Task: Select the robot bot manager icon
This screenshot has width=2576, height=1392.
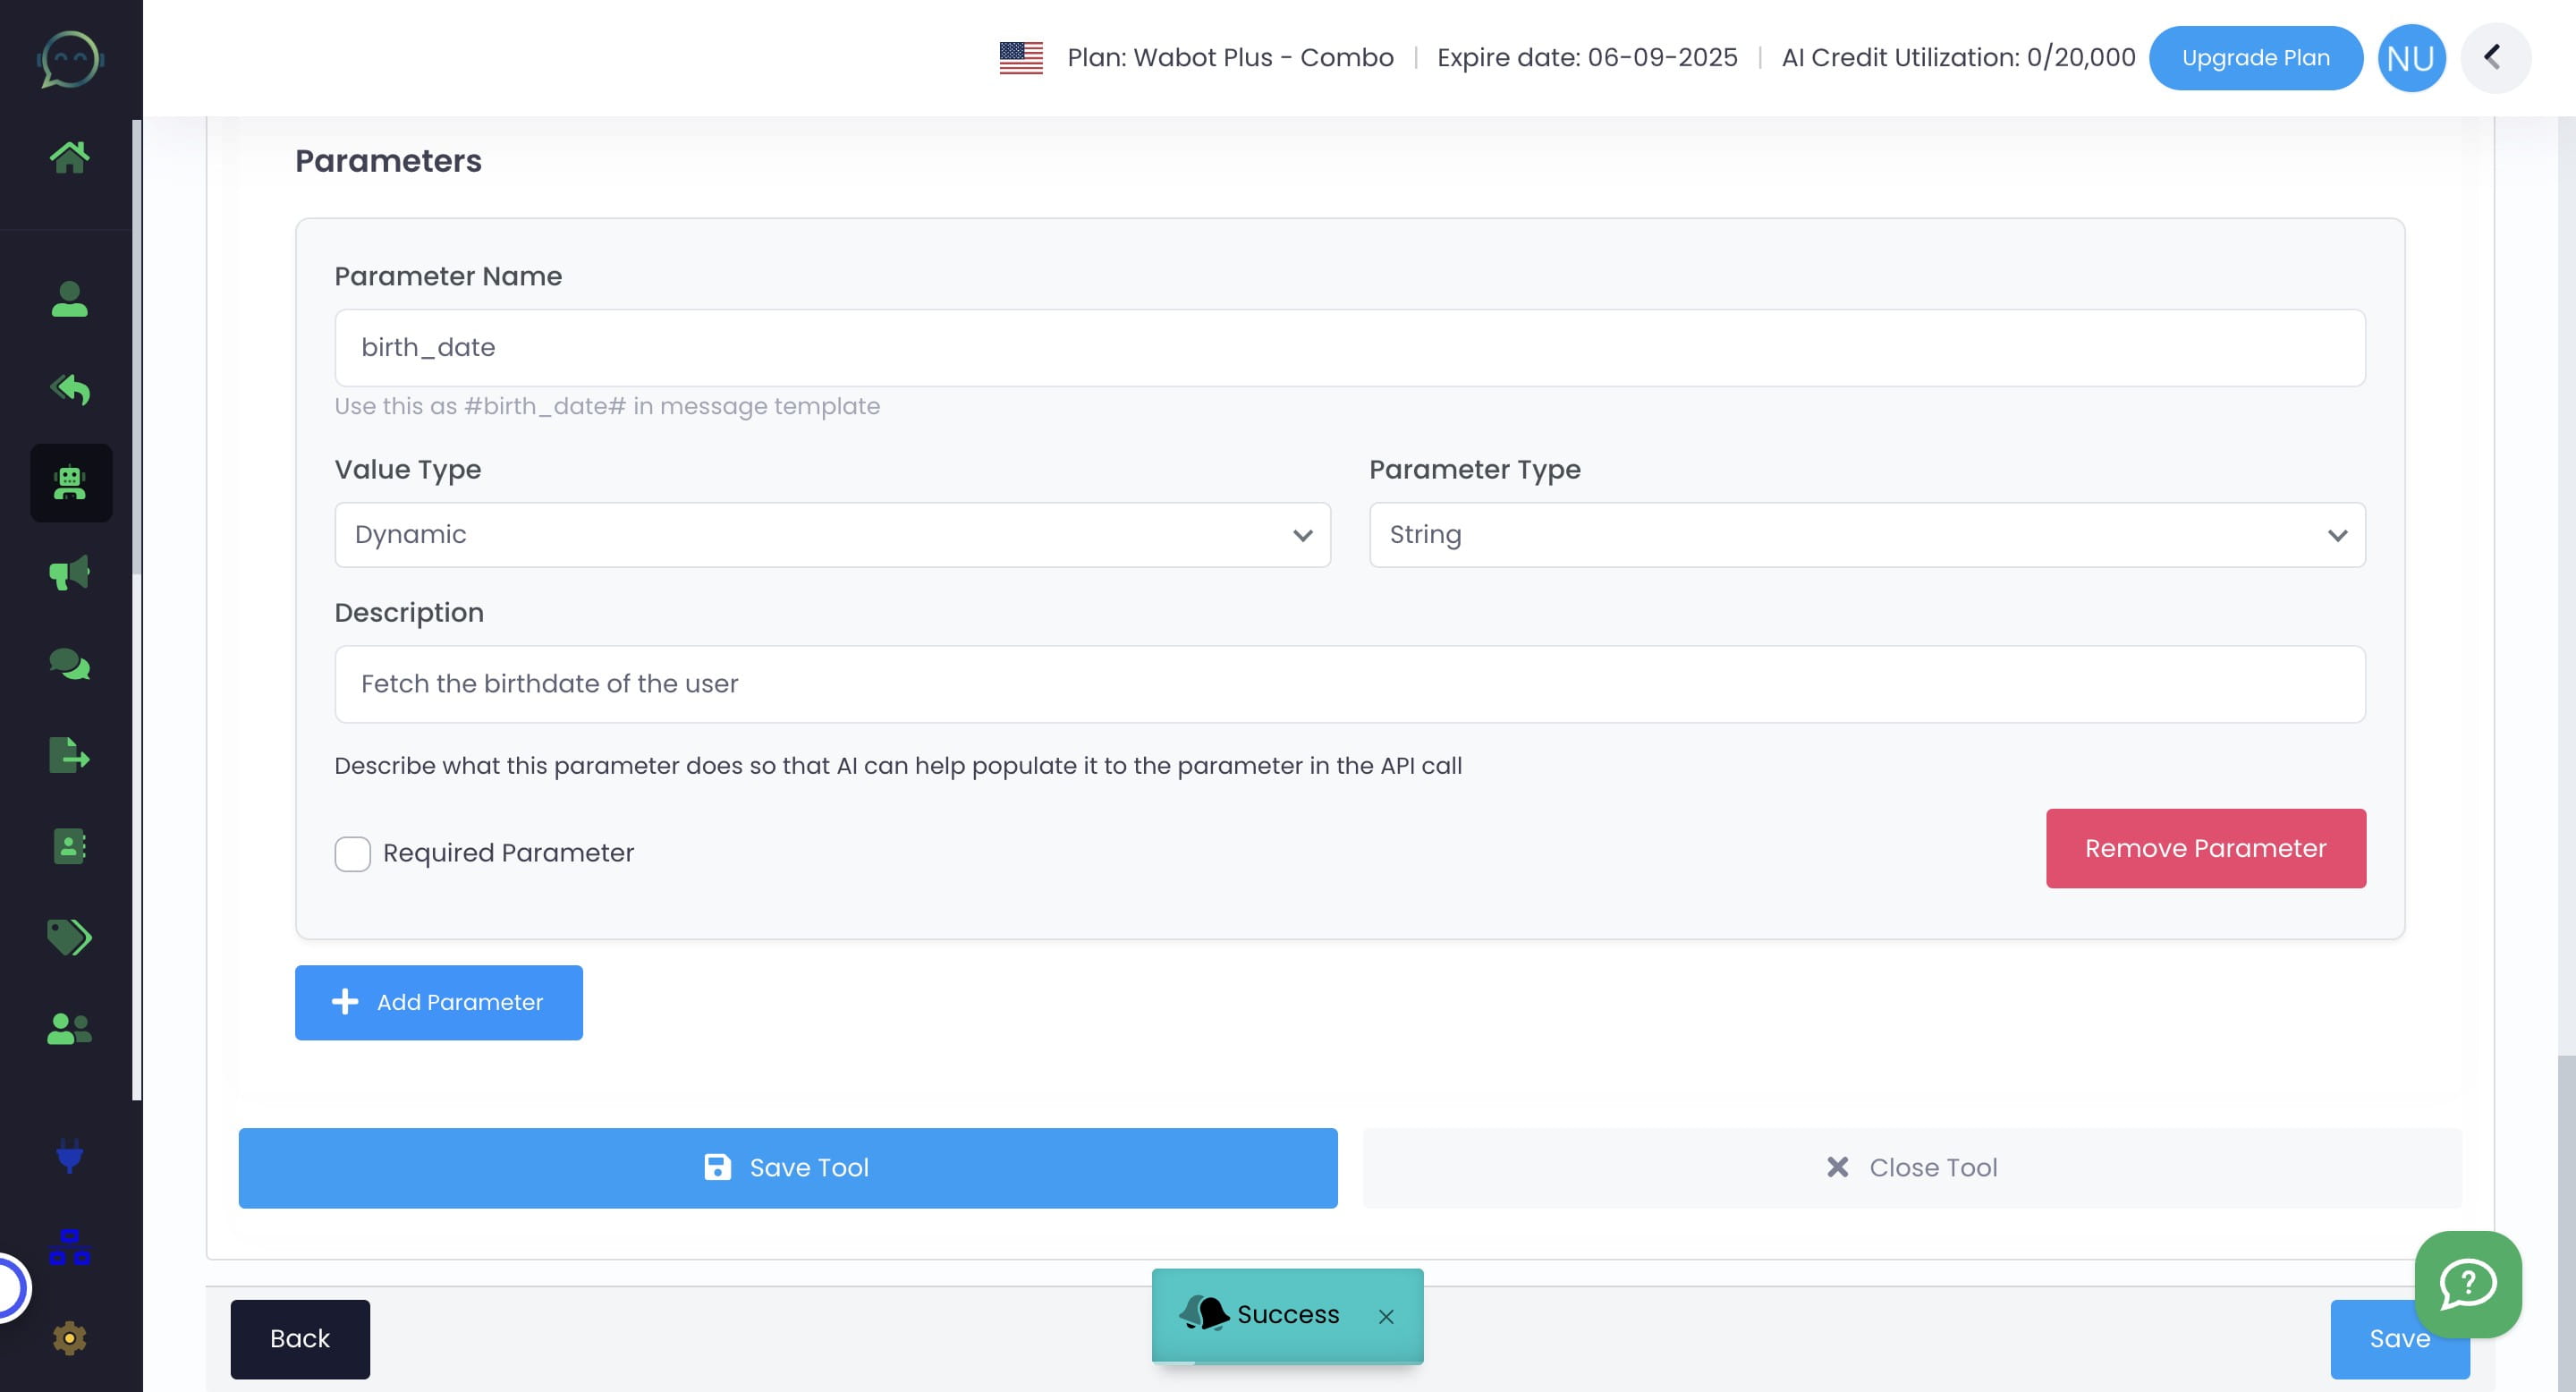Action: click(70, 483)
